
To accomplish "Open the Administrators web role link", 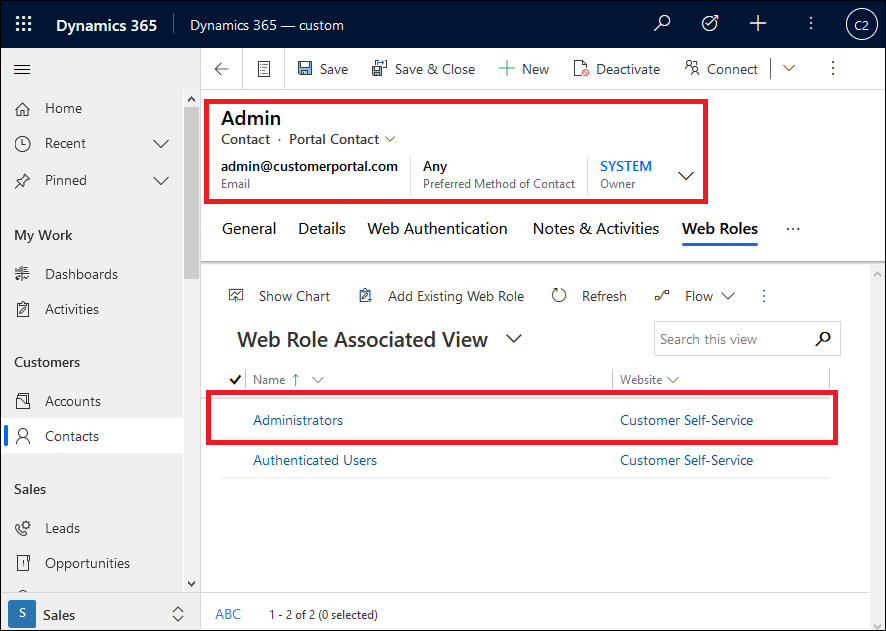I will point(298,420).
